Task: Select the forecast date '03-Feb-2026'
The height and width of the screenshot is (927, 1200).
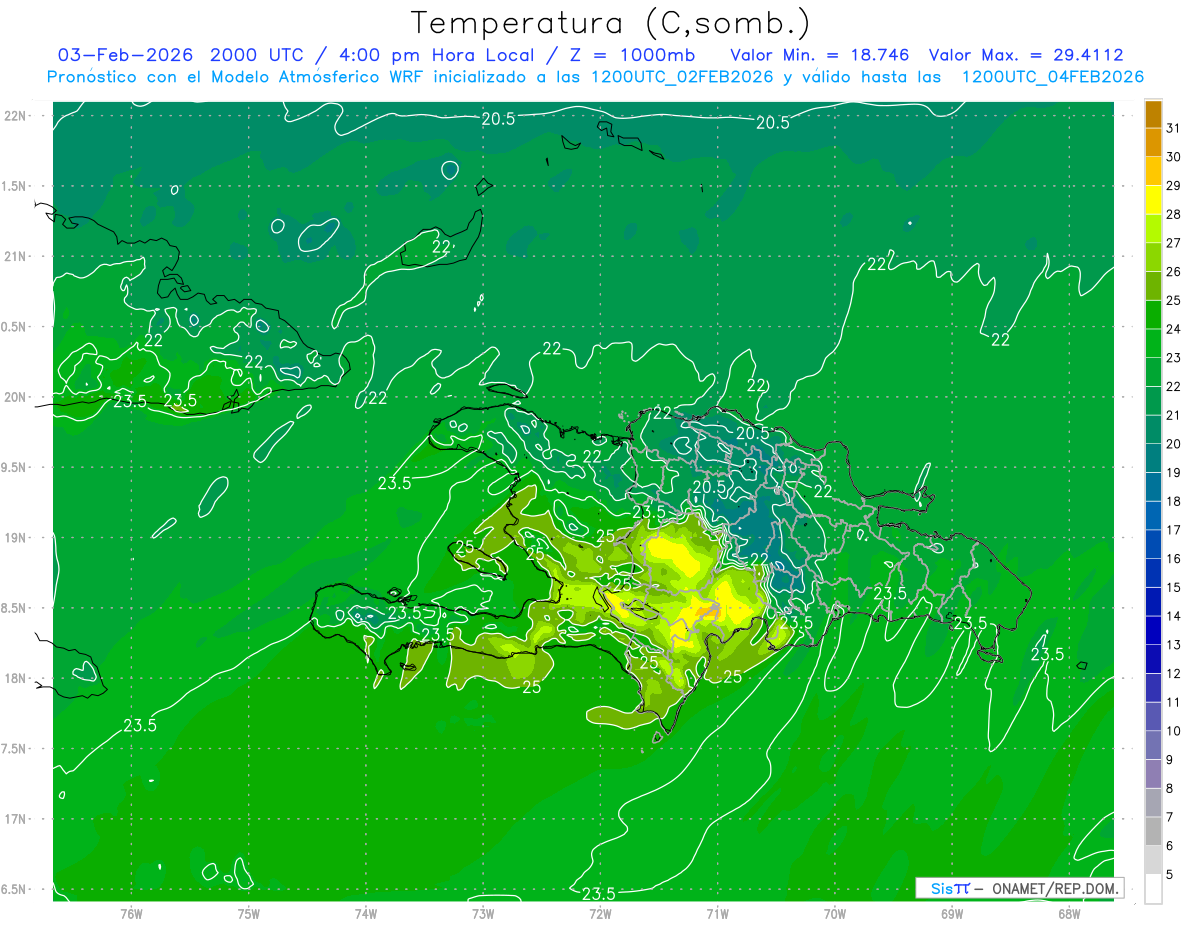Action: coord(124,54)
